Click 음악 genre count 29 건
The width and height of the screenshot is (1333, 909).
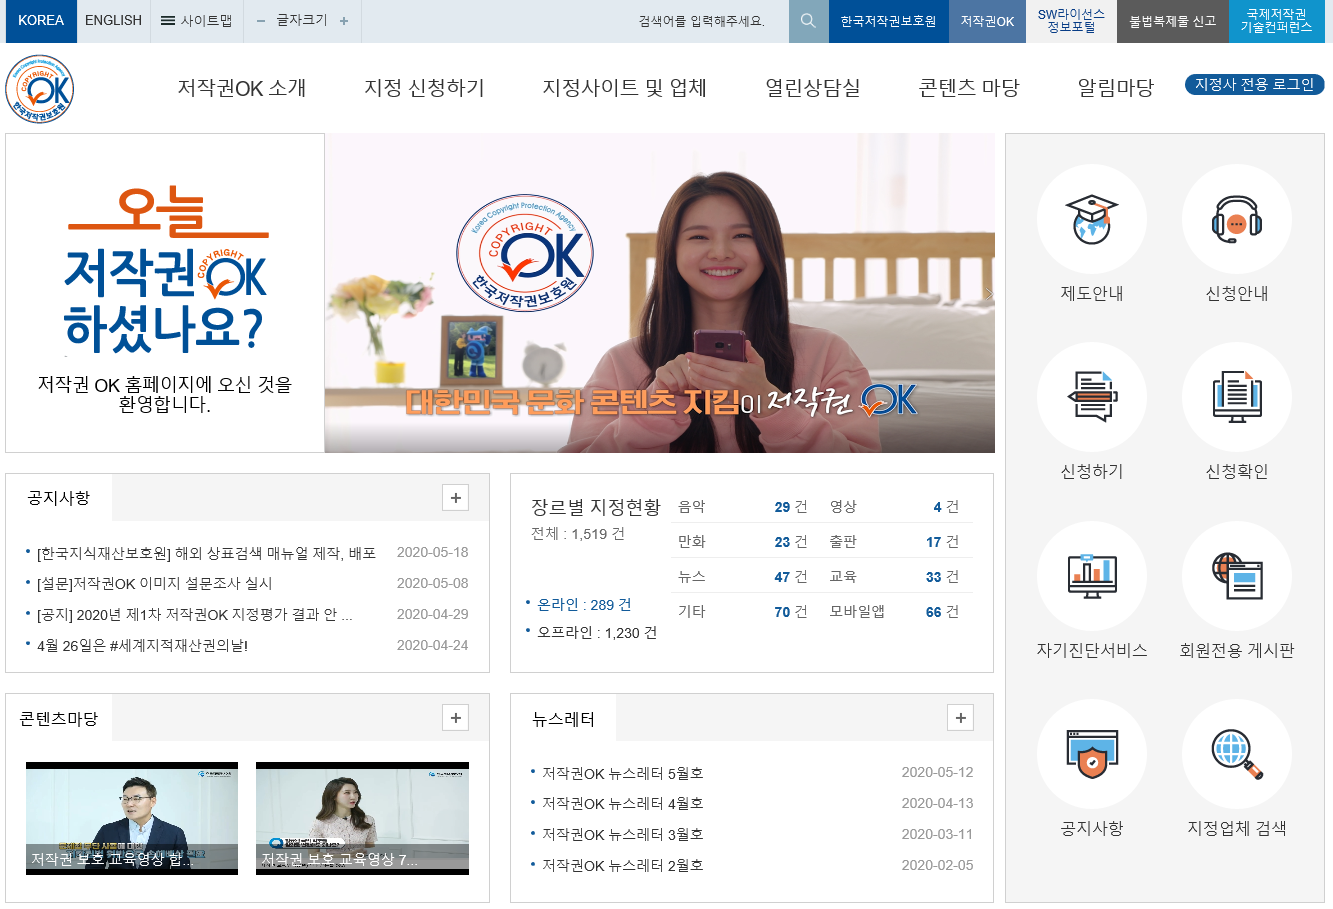pyautogui.click(x=790, y=507)
